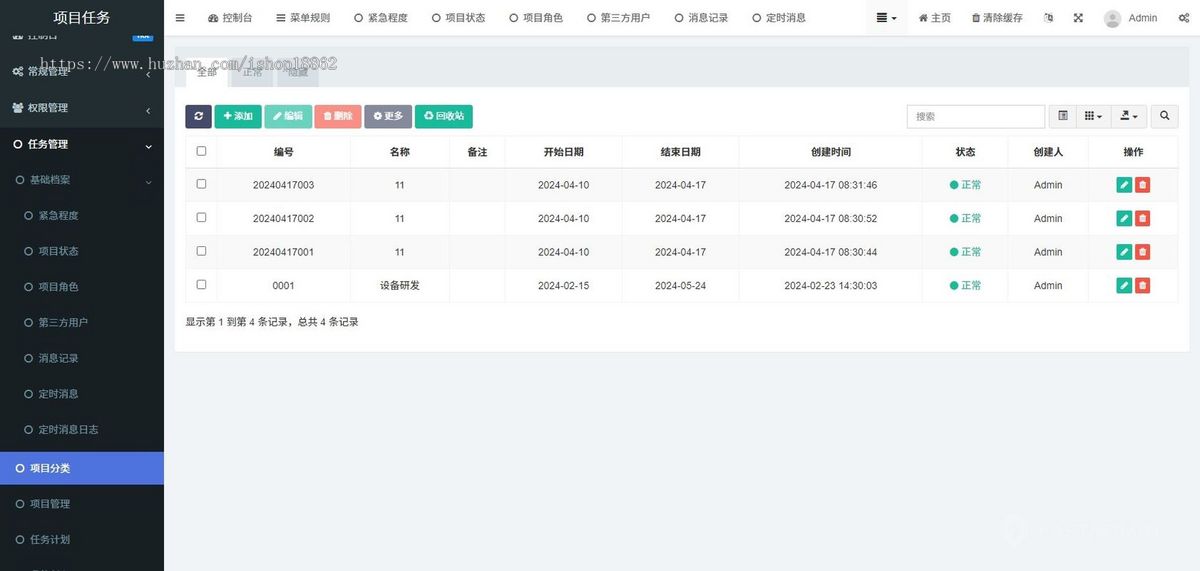Image resolution: width=1200 pixels, height=571 pixels.
Task: Open 紧急程度 in sidebar
Action: [82, 215]
